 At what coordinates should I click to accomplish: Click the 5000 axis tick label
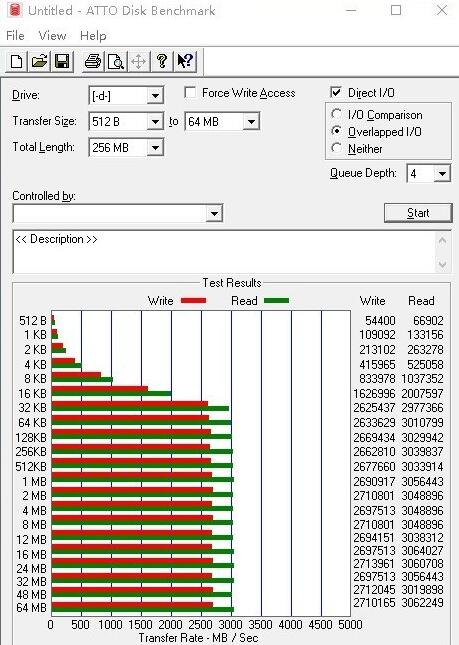(350, 624)
